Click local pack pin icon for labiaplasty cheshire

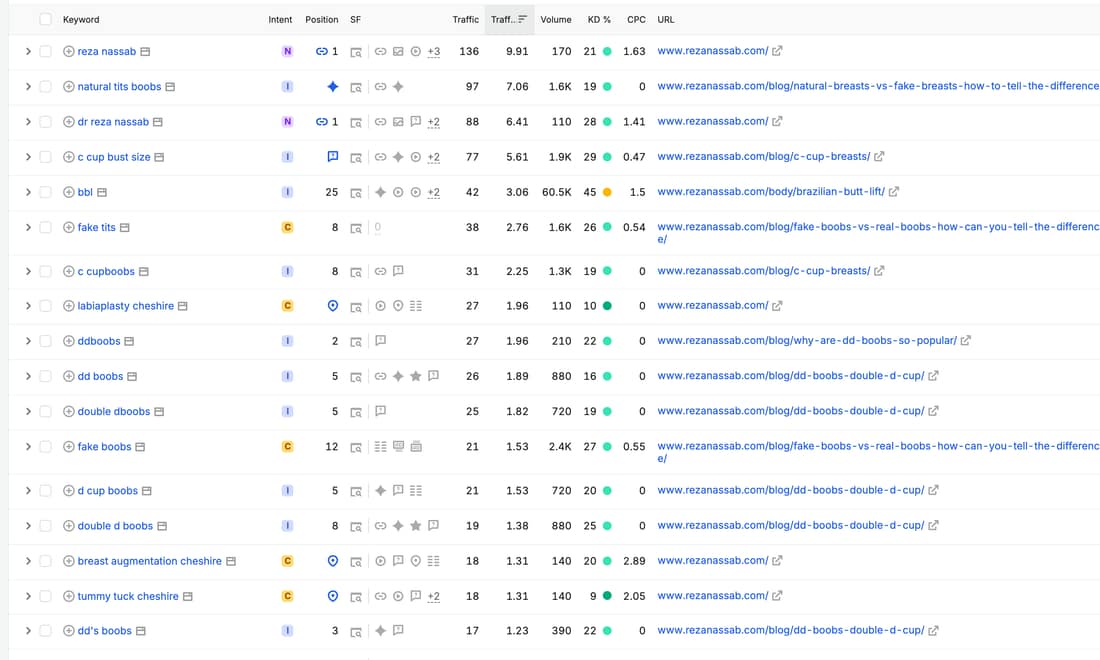pyautogui.click(x=333, y=306)
